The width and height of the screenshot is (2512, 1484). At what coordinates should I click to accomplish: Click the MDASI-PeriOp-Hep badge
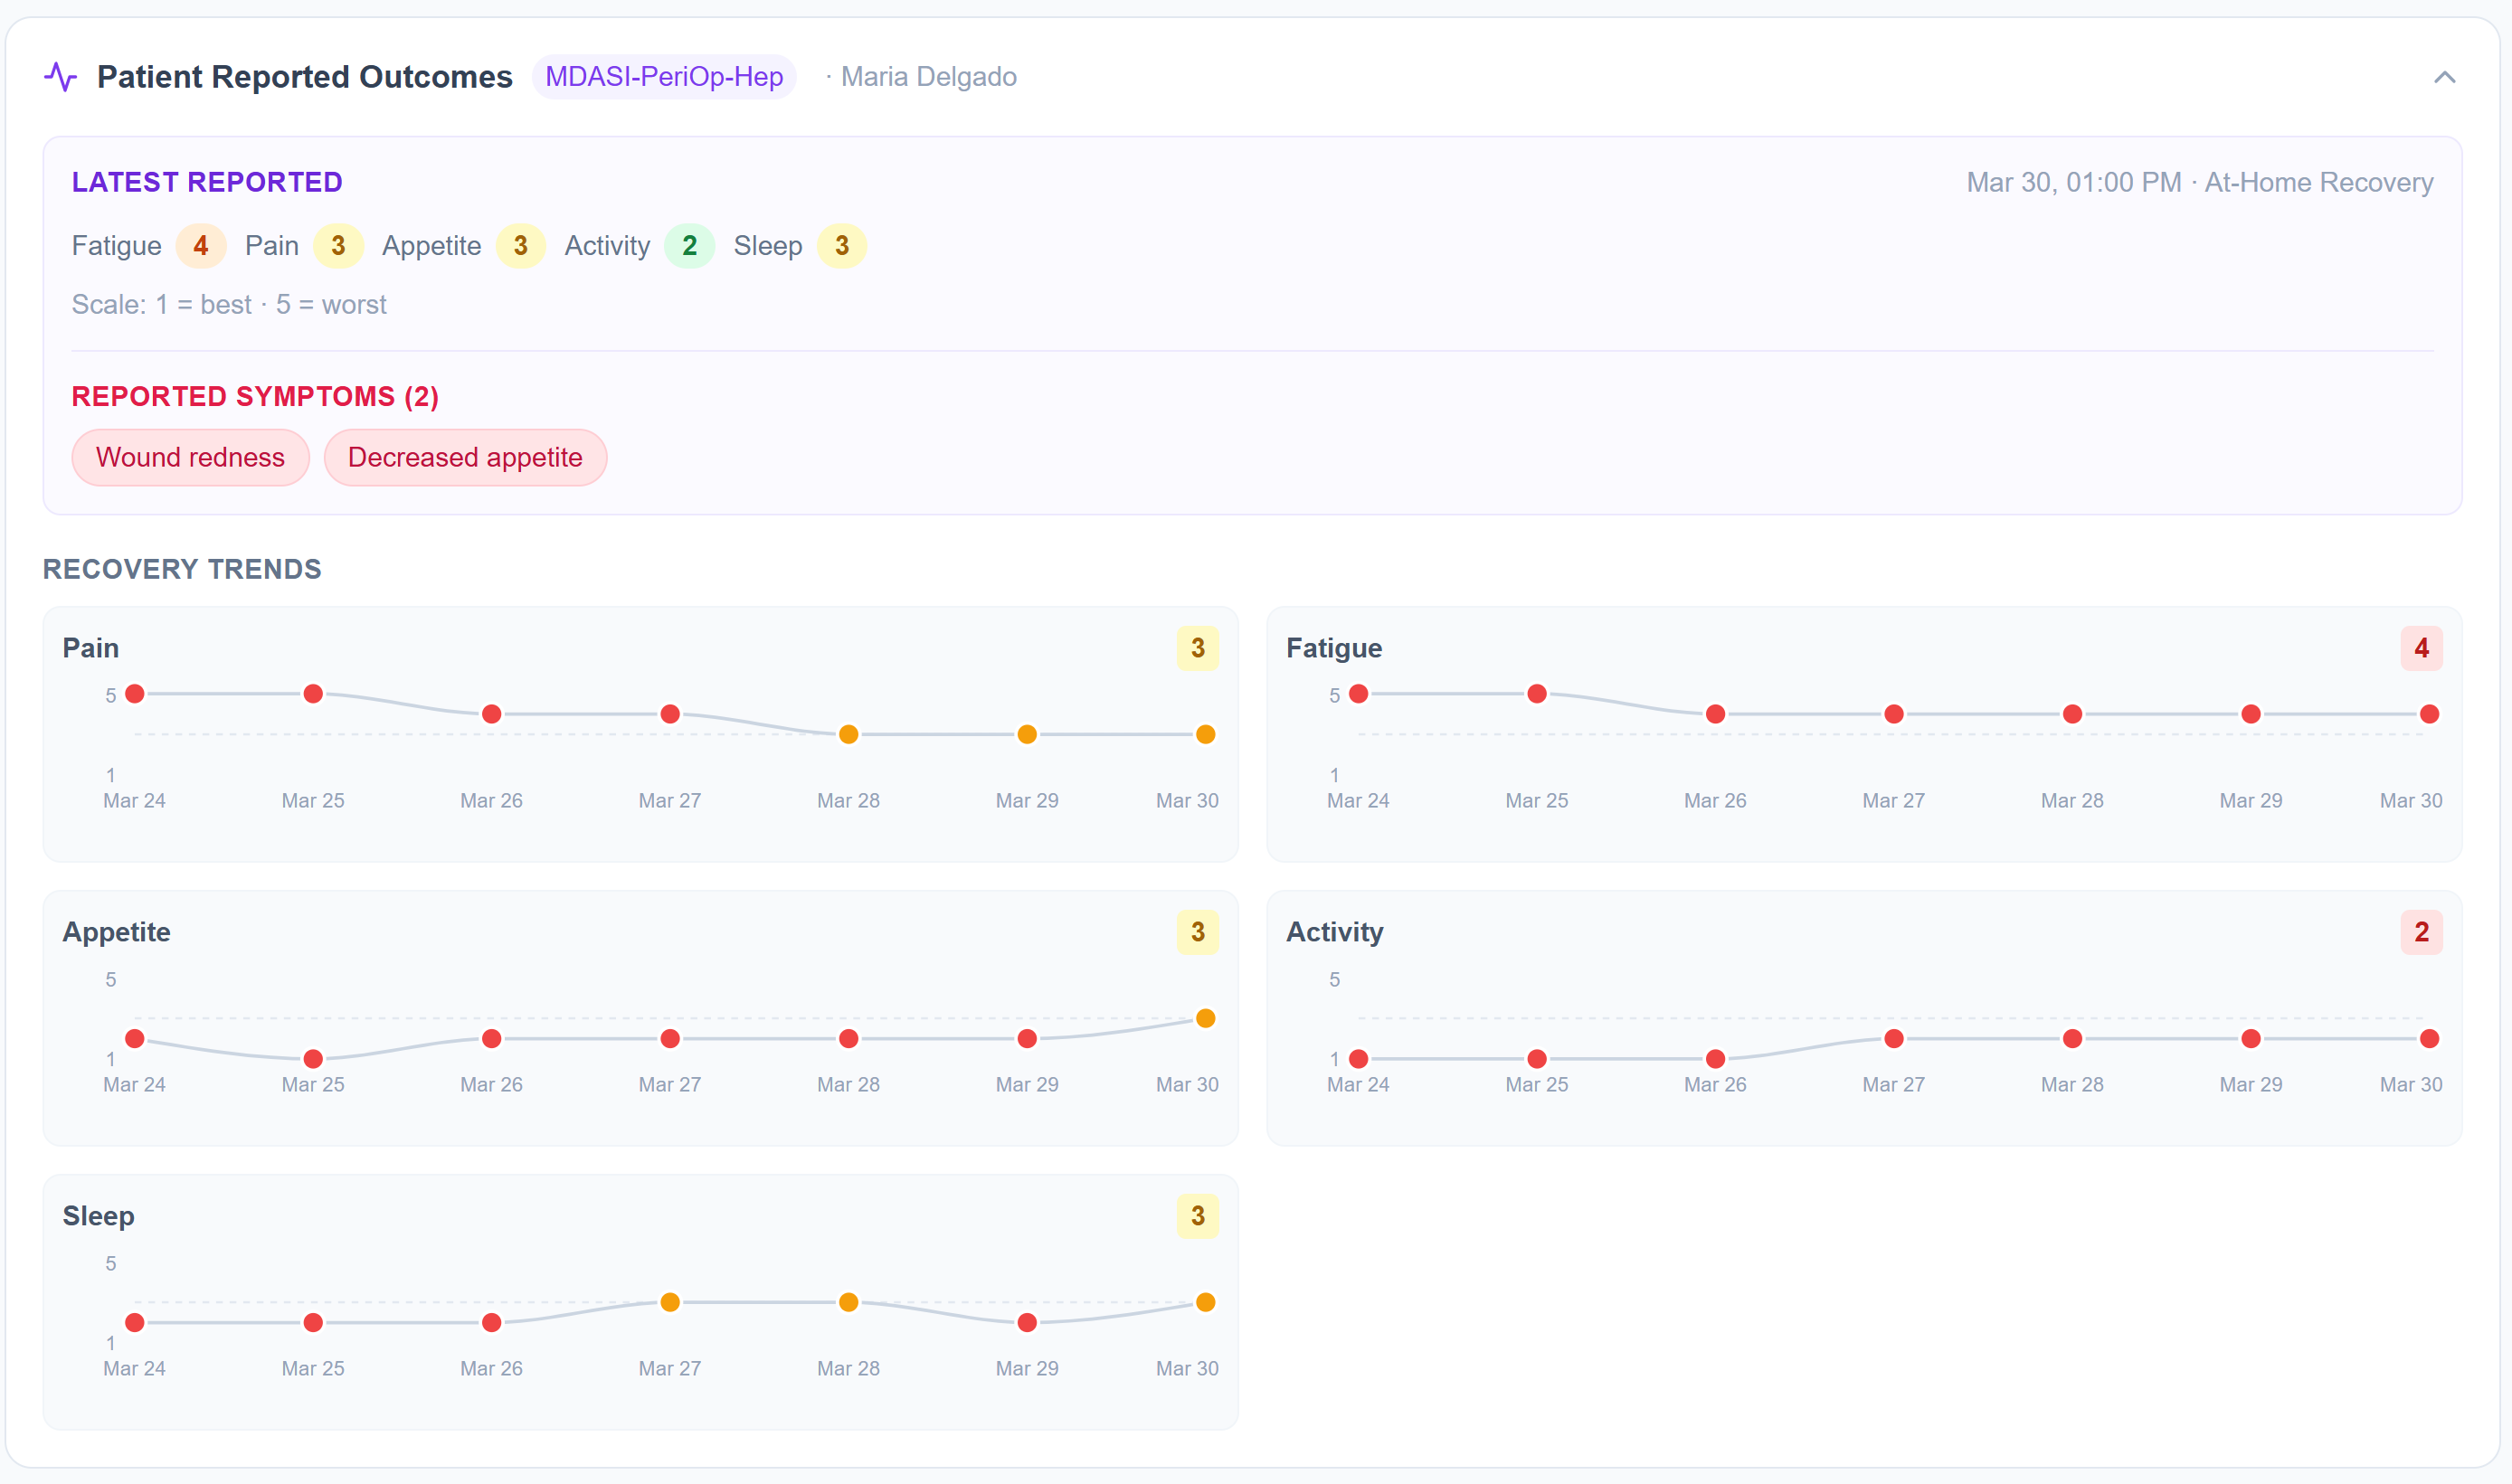664,77
